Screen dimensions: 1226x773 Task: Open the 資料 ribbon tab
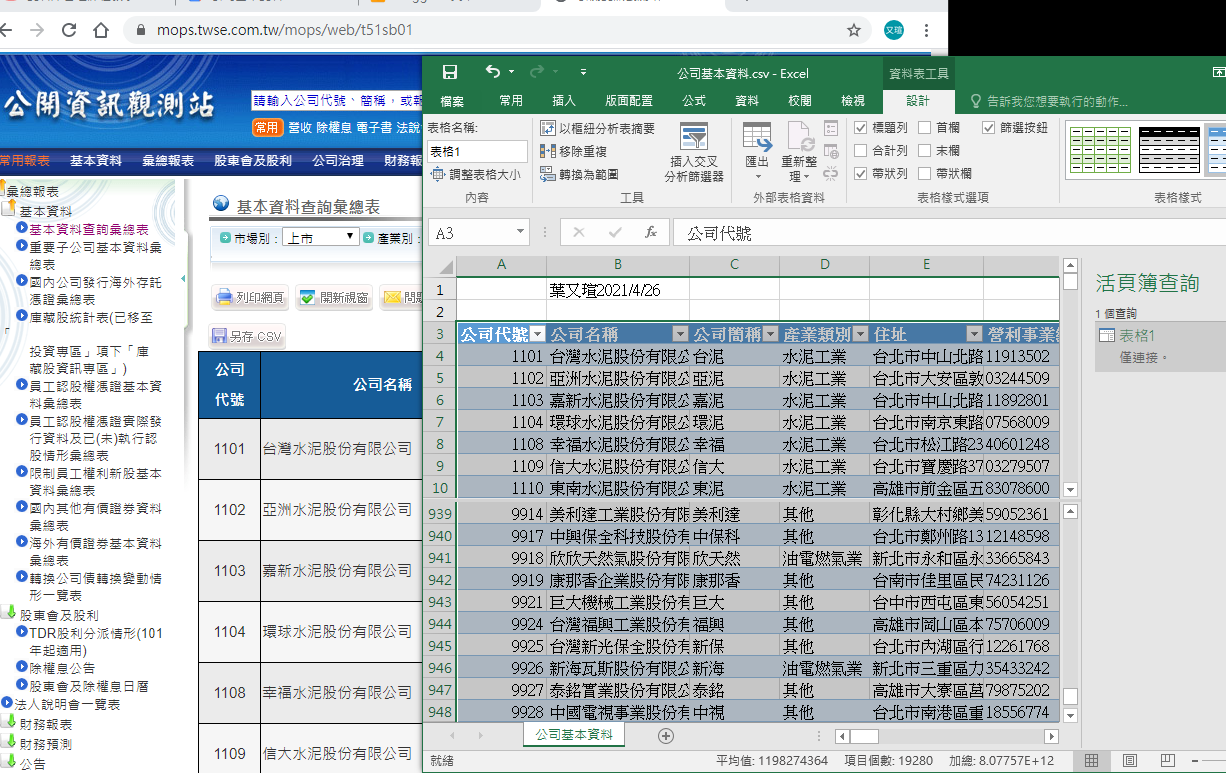(x=747, y=101)
